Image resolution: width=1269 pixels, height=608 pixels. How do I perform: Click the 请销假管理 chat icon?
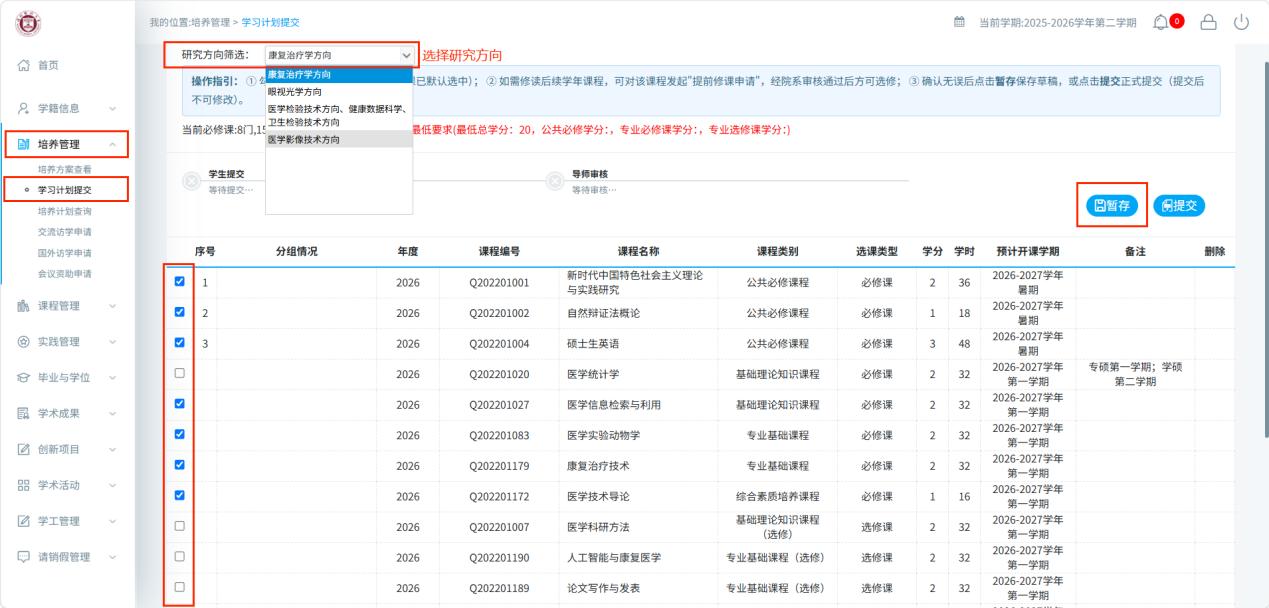tap(21, 557)
